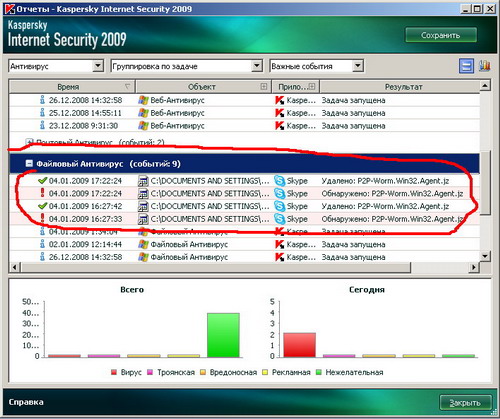This screenshot has width=500, height=419.
Task: Select timestamp 04.01.2009 16:27:33
Action: tap(85, 219)
